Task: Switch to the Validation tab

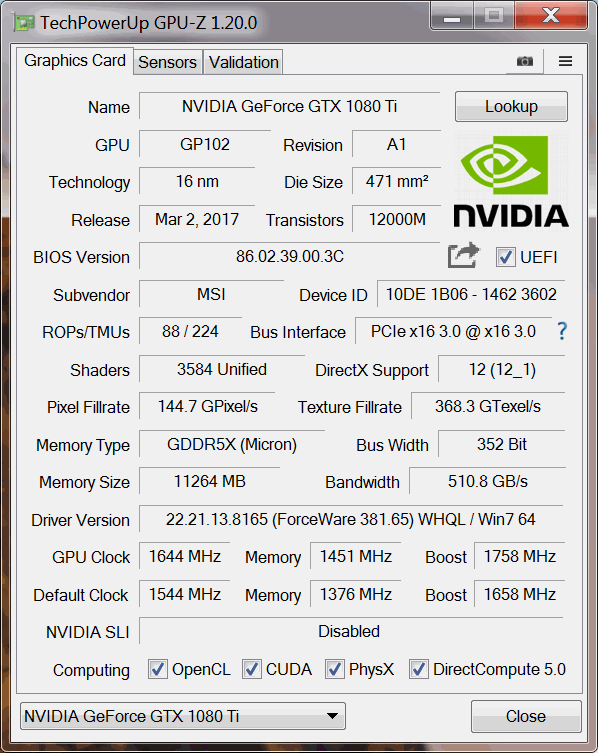Action: [x=244, y=62]
